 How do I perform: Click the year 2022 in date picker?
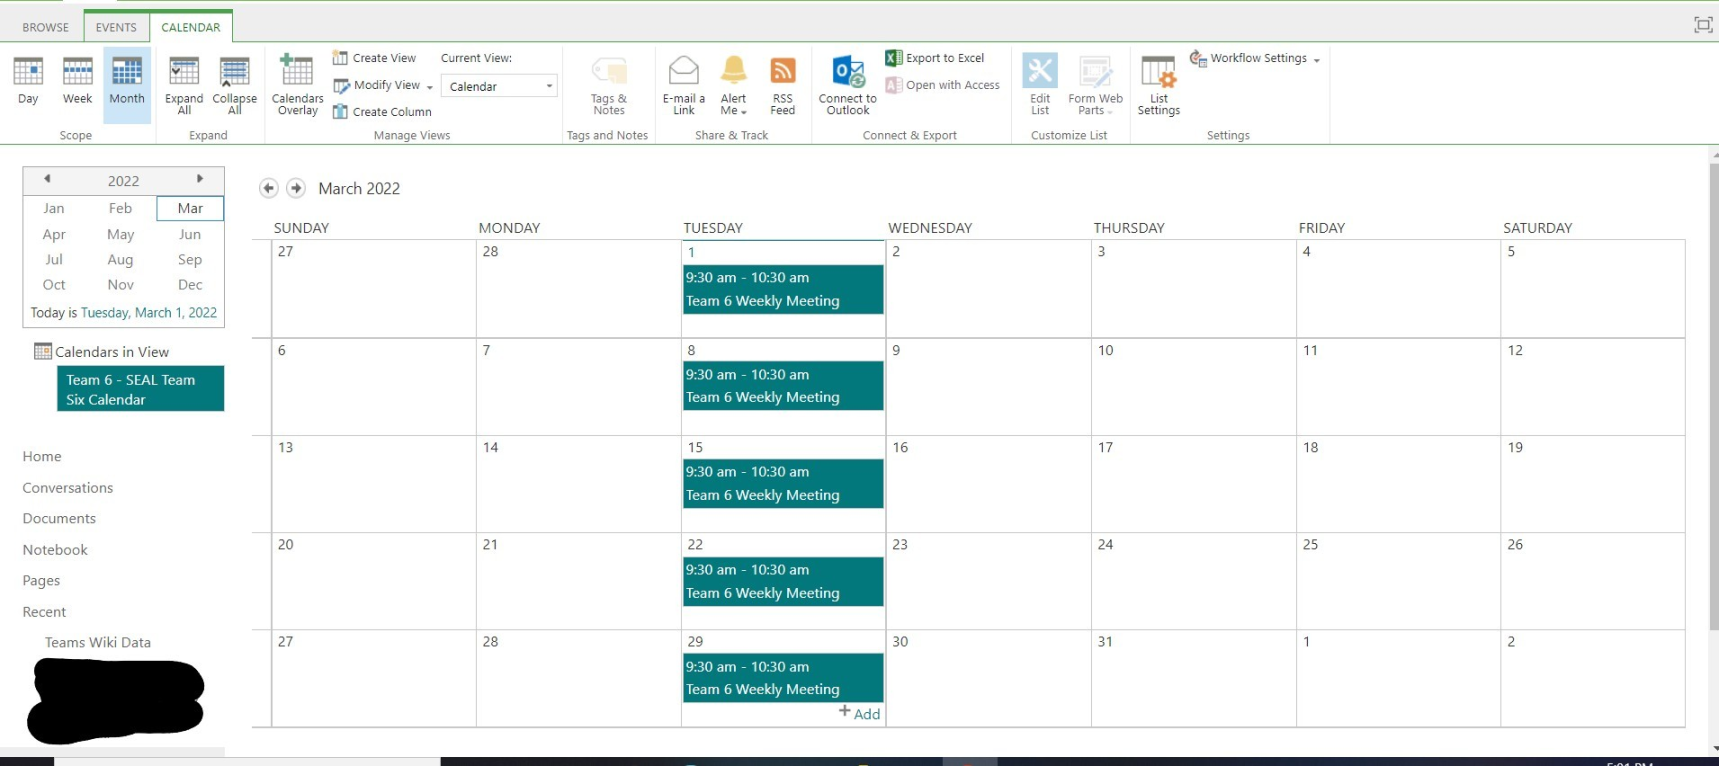pyautogui.click(x=123, y=181)
